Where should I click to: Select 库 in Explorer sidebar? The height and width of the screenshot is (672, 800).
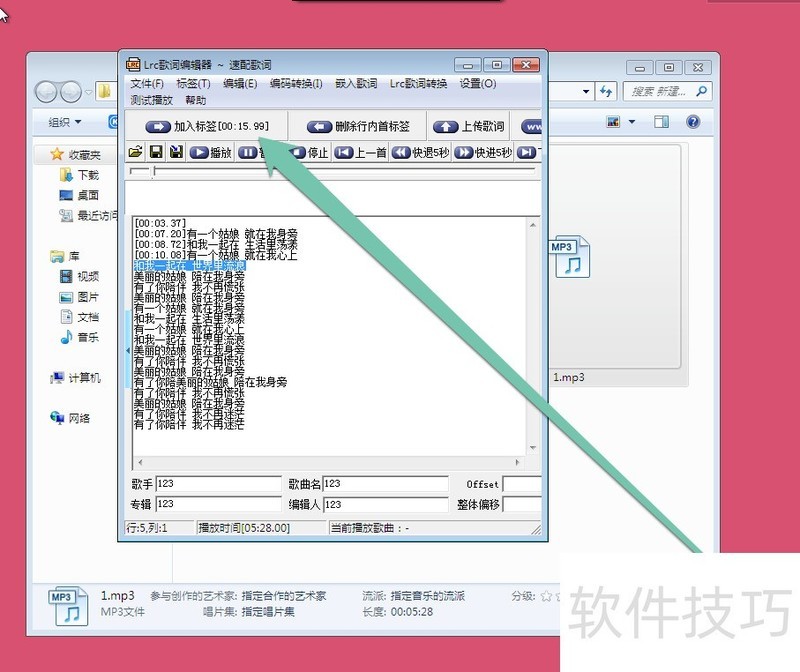point(65,256)
